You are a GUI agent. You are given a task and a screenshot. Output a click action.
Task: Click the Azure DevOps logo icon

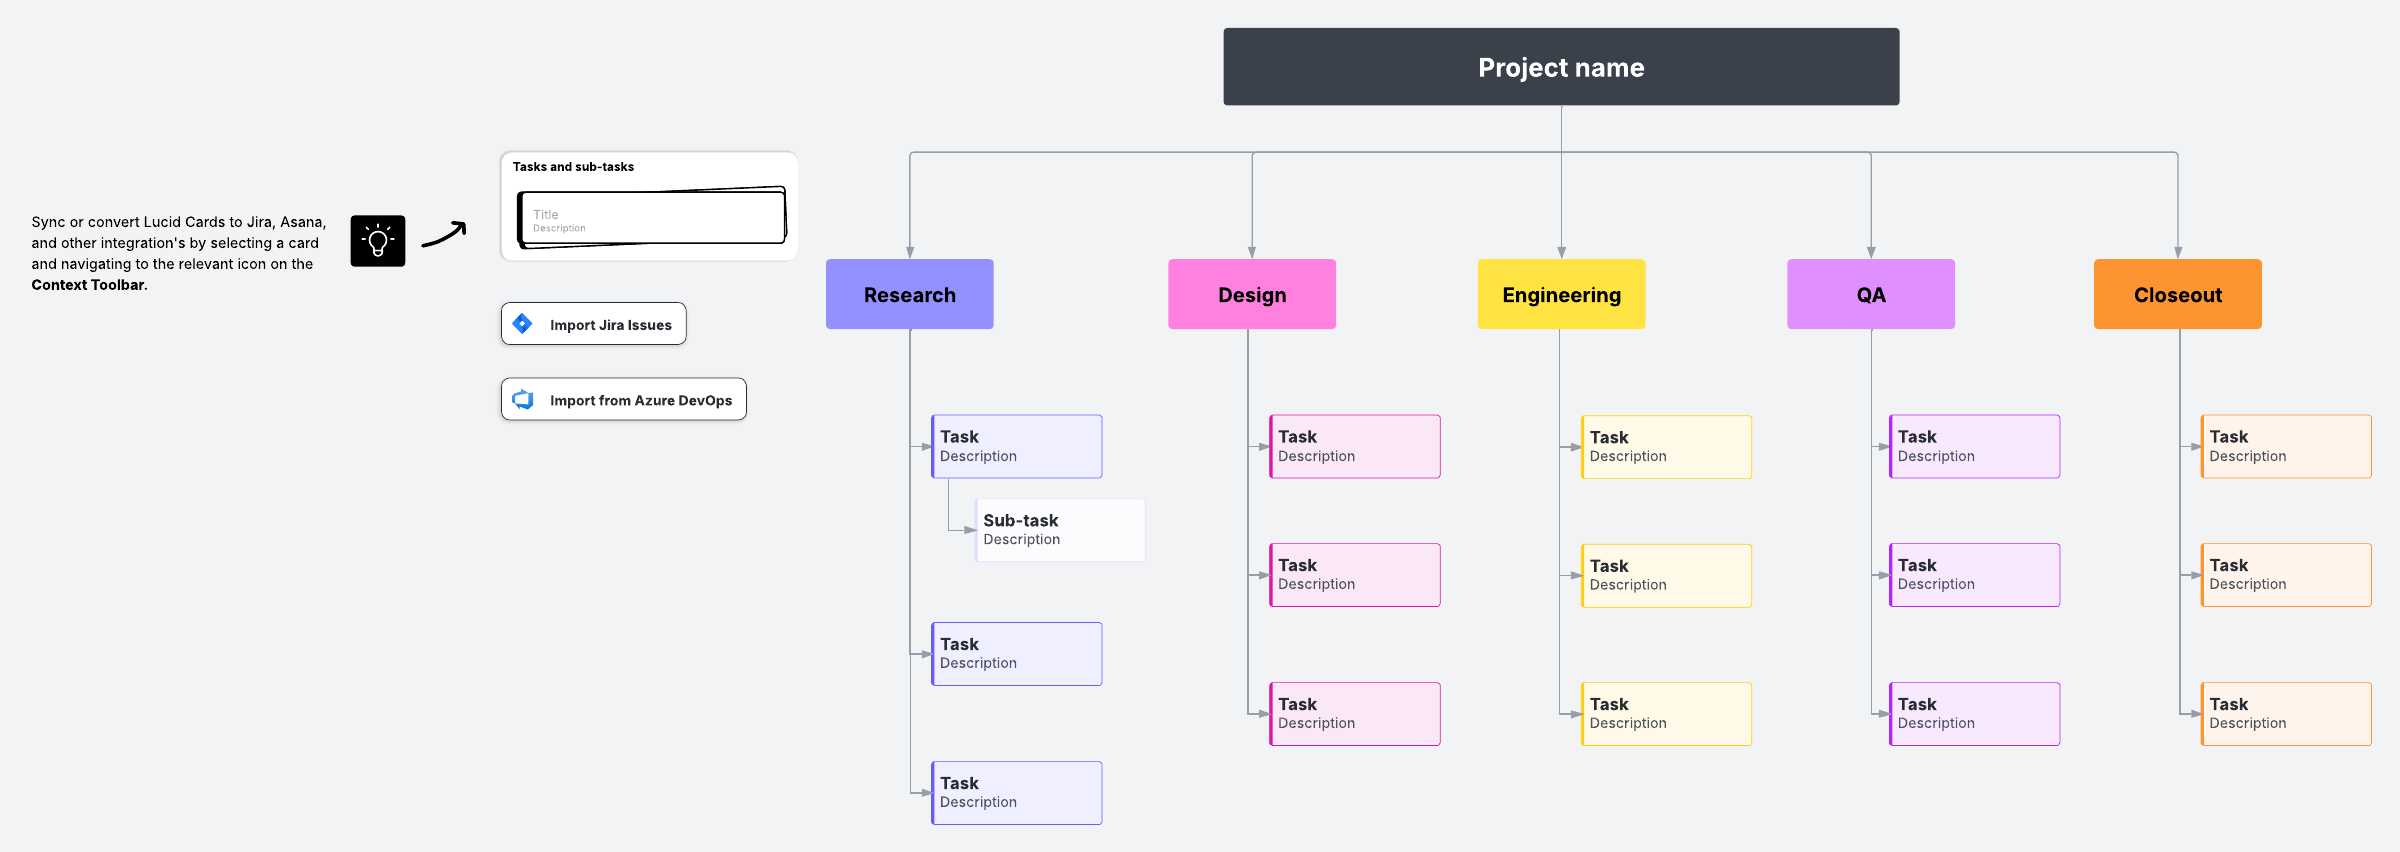point(523,400)
